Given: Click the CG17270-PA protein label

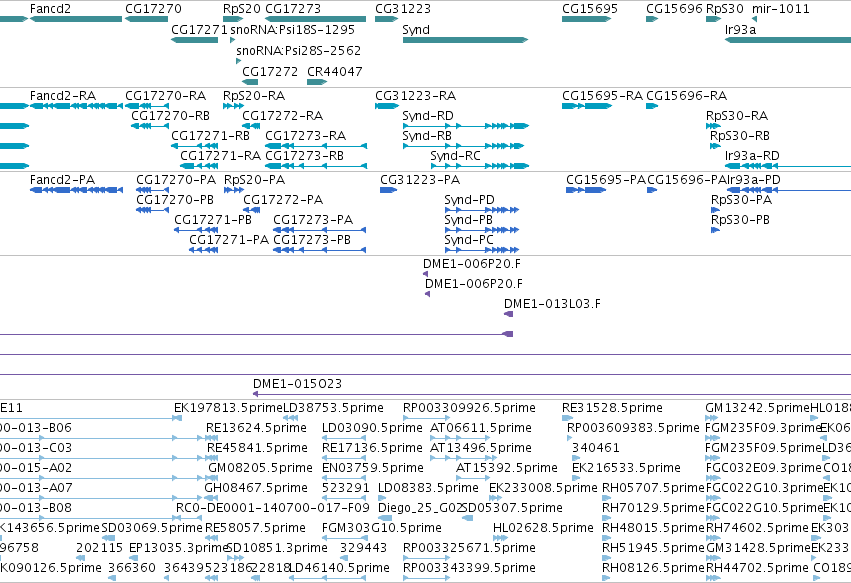Looking at the screenshot, I should pyautogui.click(x=176, y=180).
